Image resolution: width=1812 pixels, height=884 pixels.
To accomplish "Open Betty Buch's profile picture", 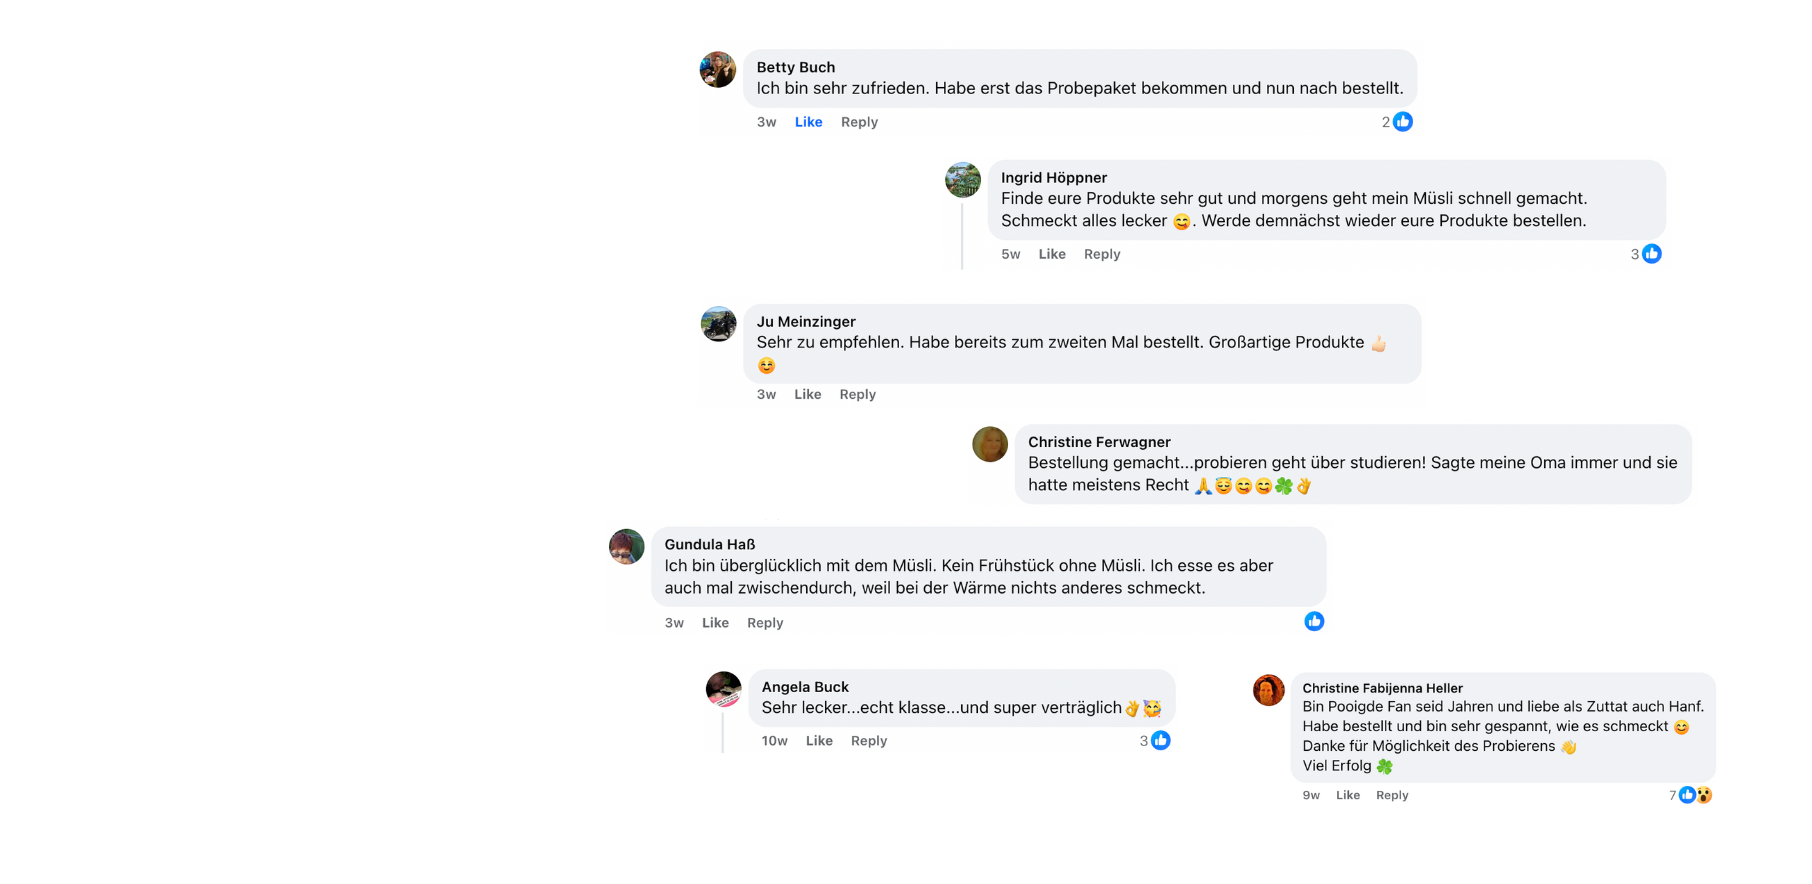I will coord(717,70).
